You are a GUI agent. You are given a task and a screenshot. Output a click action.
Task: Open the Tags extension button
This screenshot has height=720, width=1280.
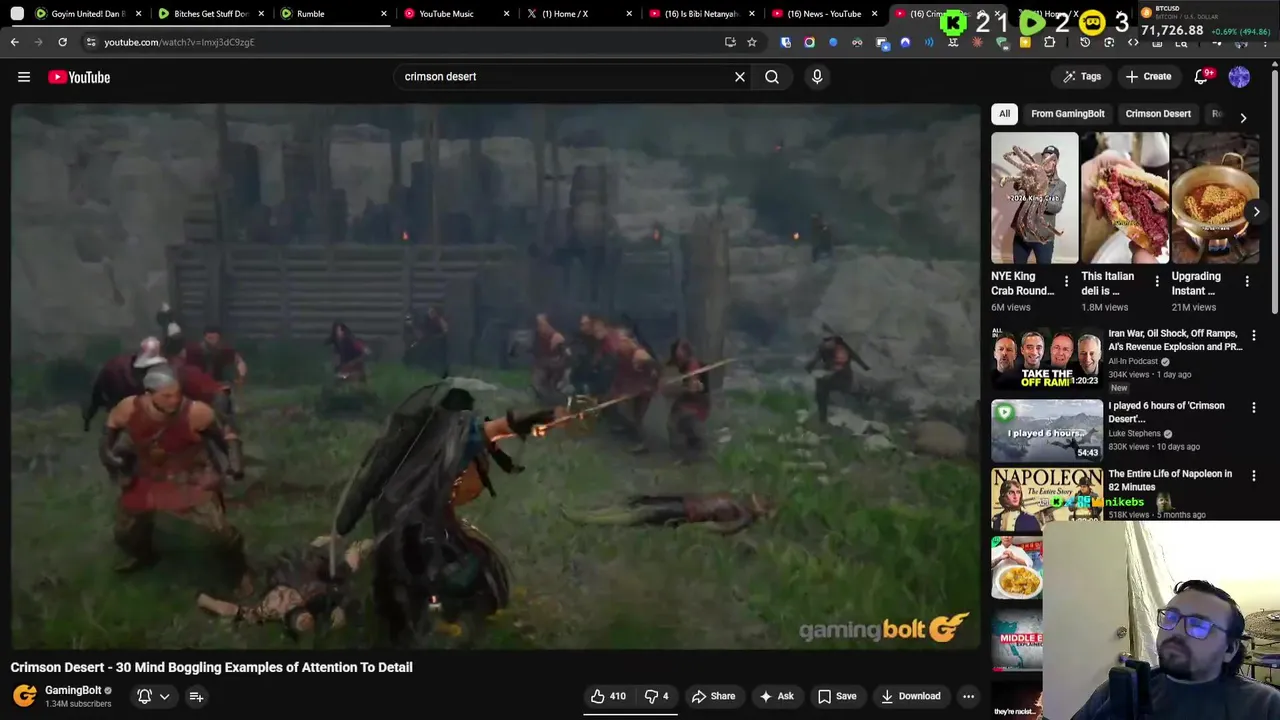tap(1081, 77)
